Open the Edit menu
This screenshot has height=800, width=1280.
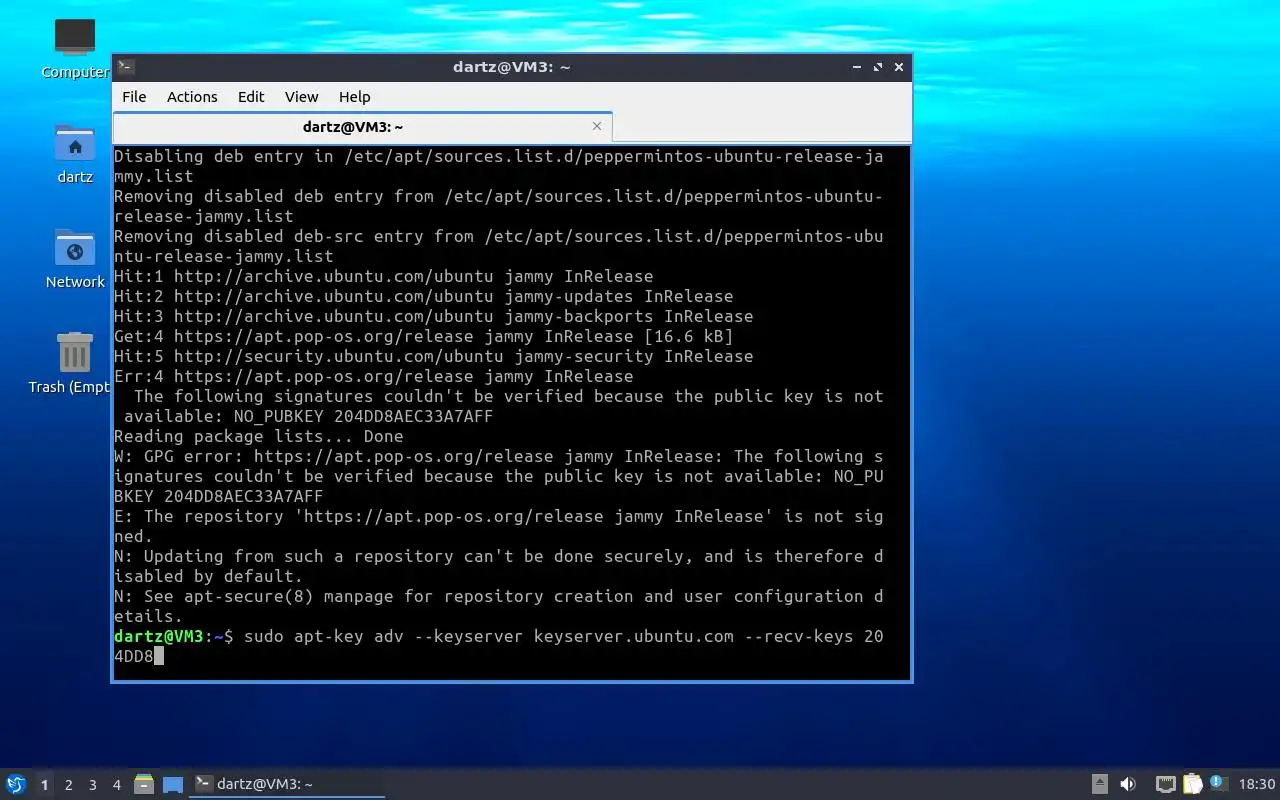point(251,97)
